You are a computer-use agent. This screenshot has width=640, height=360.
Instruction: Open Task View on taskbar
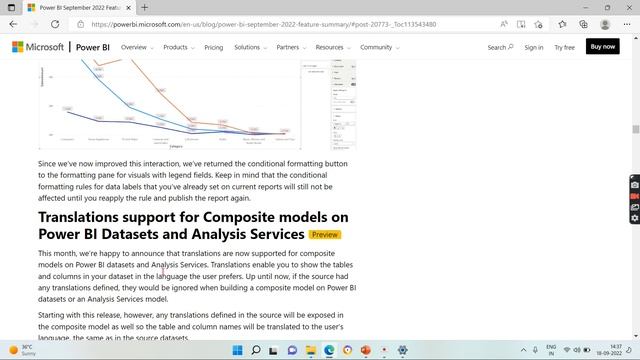pos(273,350)
